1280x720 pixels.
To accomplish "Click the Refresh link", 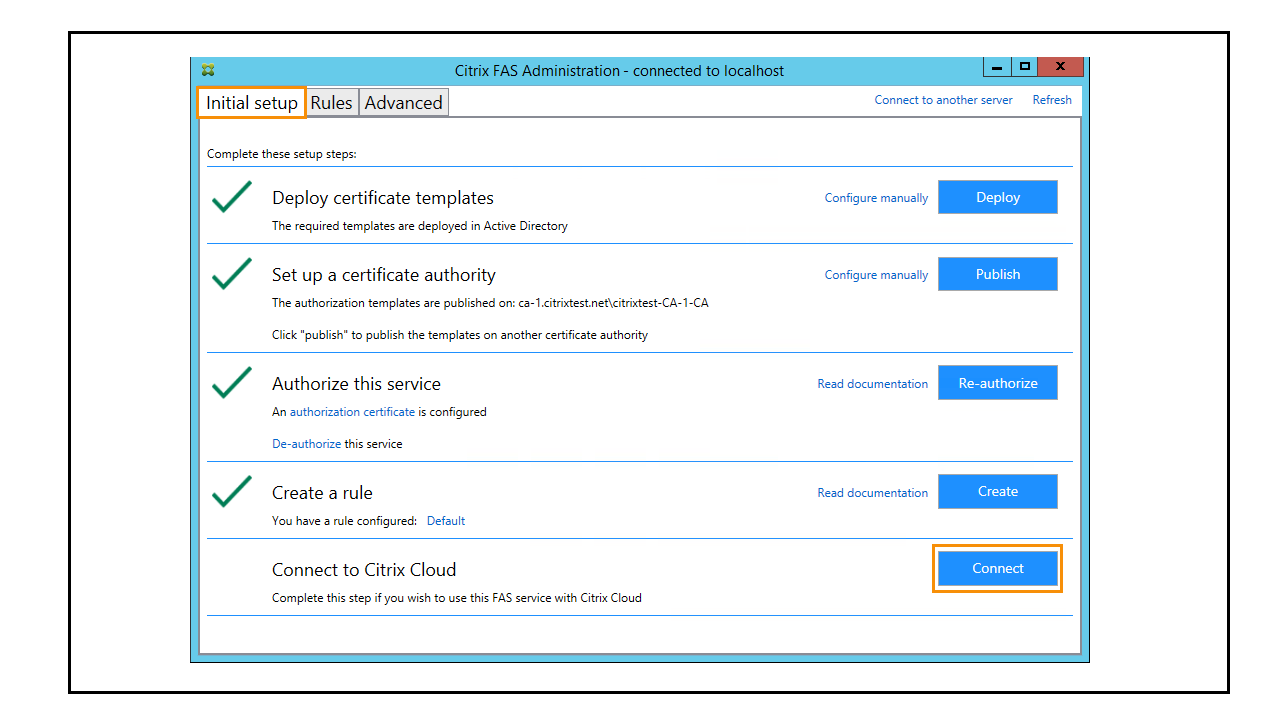I will 1052,100.
